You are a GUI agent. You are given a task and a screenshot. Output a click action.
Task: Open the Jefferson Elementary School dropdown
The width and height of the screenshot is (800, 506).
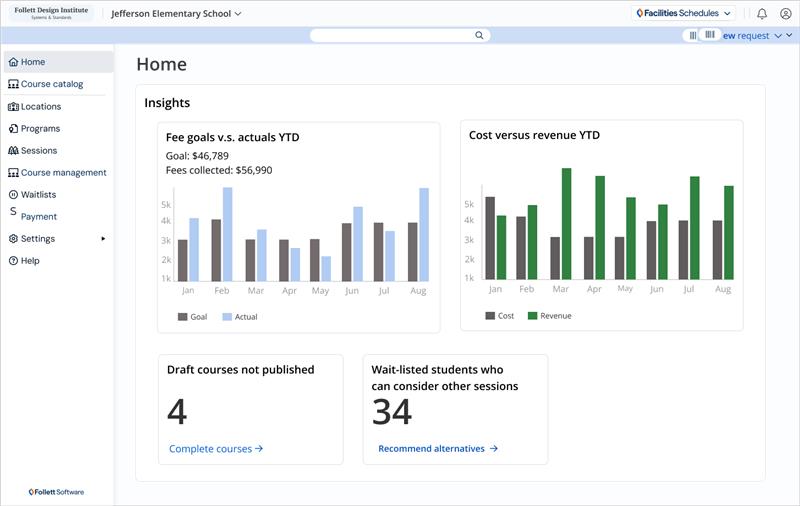[x=176, y=14]
